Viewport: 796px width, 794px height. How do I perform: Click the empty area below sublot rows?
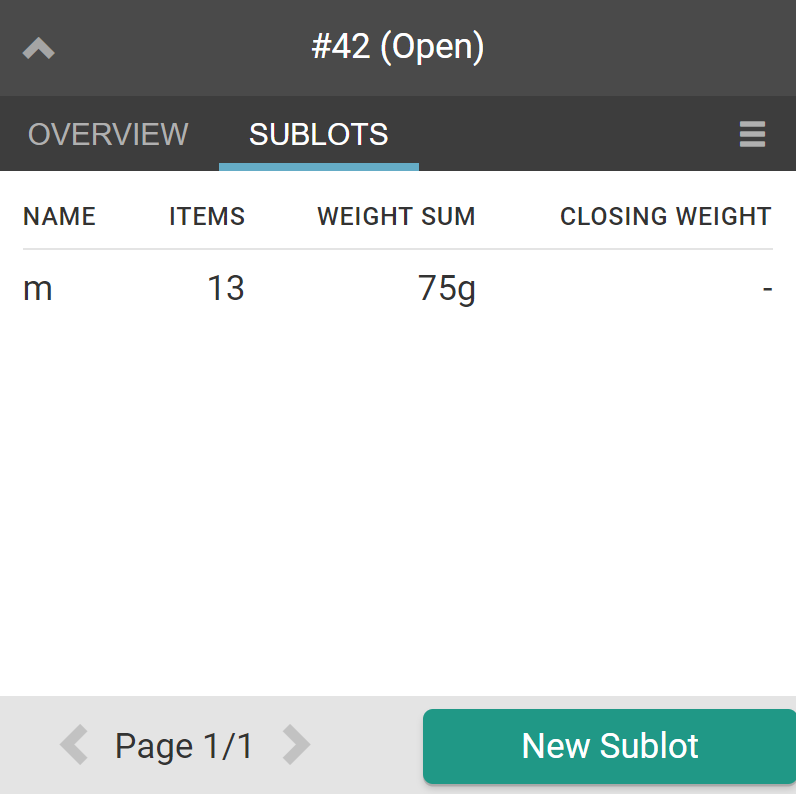398,500
